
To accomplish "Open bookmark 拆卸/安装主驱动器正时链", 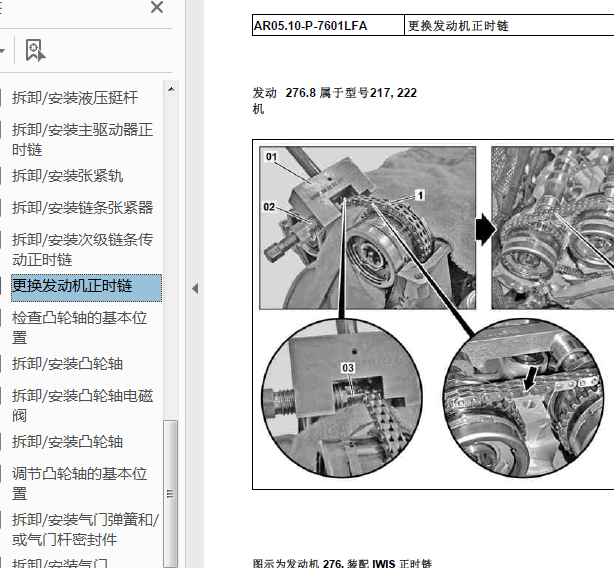I will click(82, 140).
